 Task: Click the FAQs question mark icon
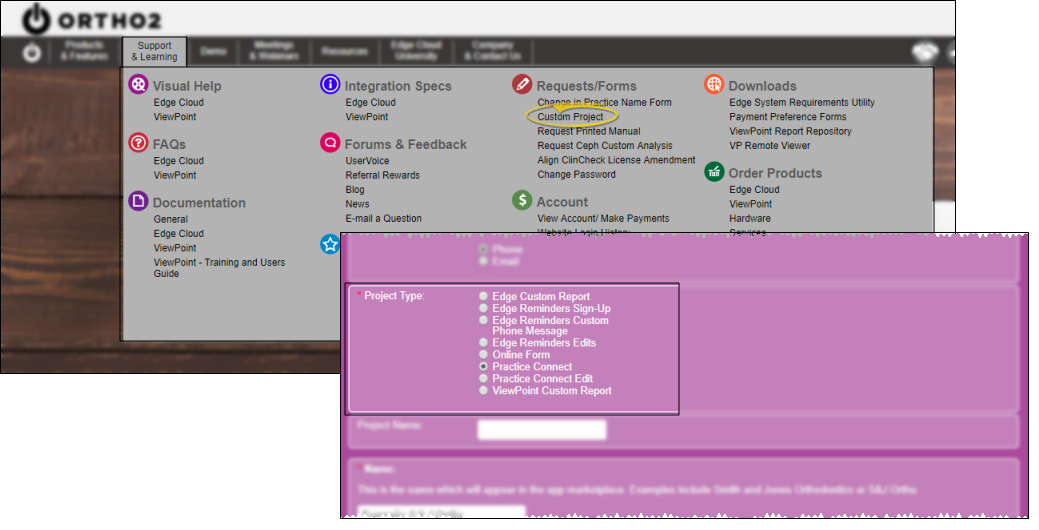138,143
